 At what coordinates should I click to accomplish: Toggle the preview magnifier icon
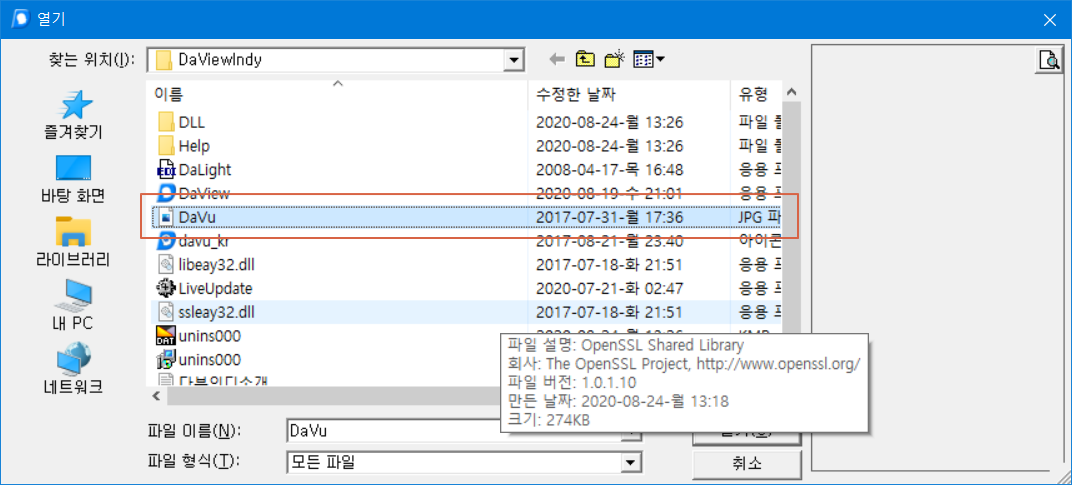coord(1049,61)
